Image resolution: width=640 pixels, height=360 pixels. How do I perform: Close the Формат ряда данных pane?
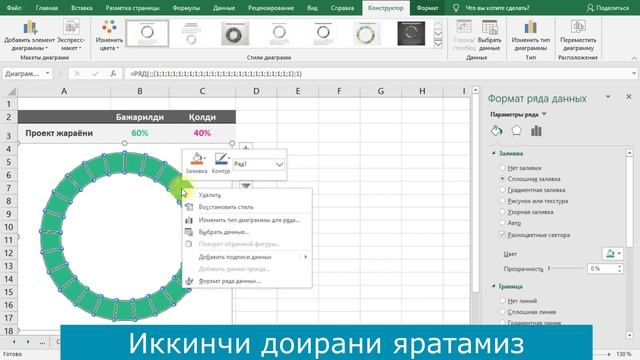[x=629, y=96]
